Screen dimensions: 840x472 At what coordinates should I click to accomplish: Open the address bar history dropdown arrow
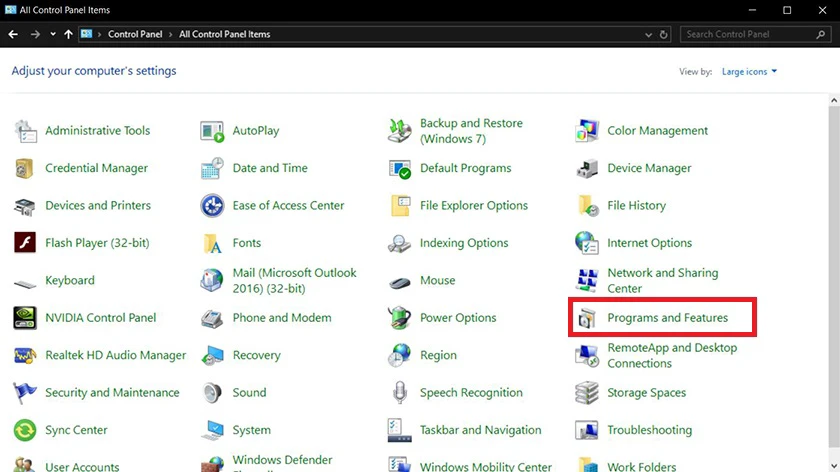point(648,34)
